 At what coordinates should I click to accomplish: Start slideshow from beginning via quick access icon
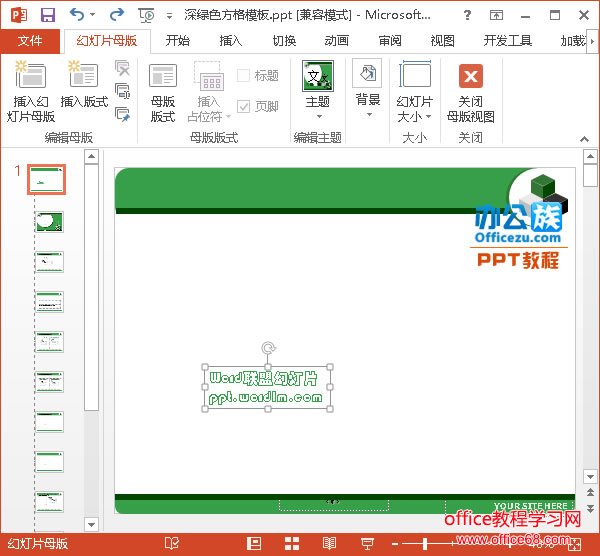click(146, 15)
